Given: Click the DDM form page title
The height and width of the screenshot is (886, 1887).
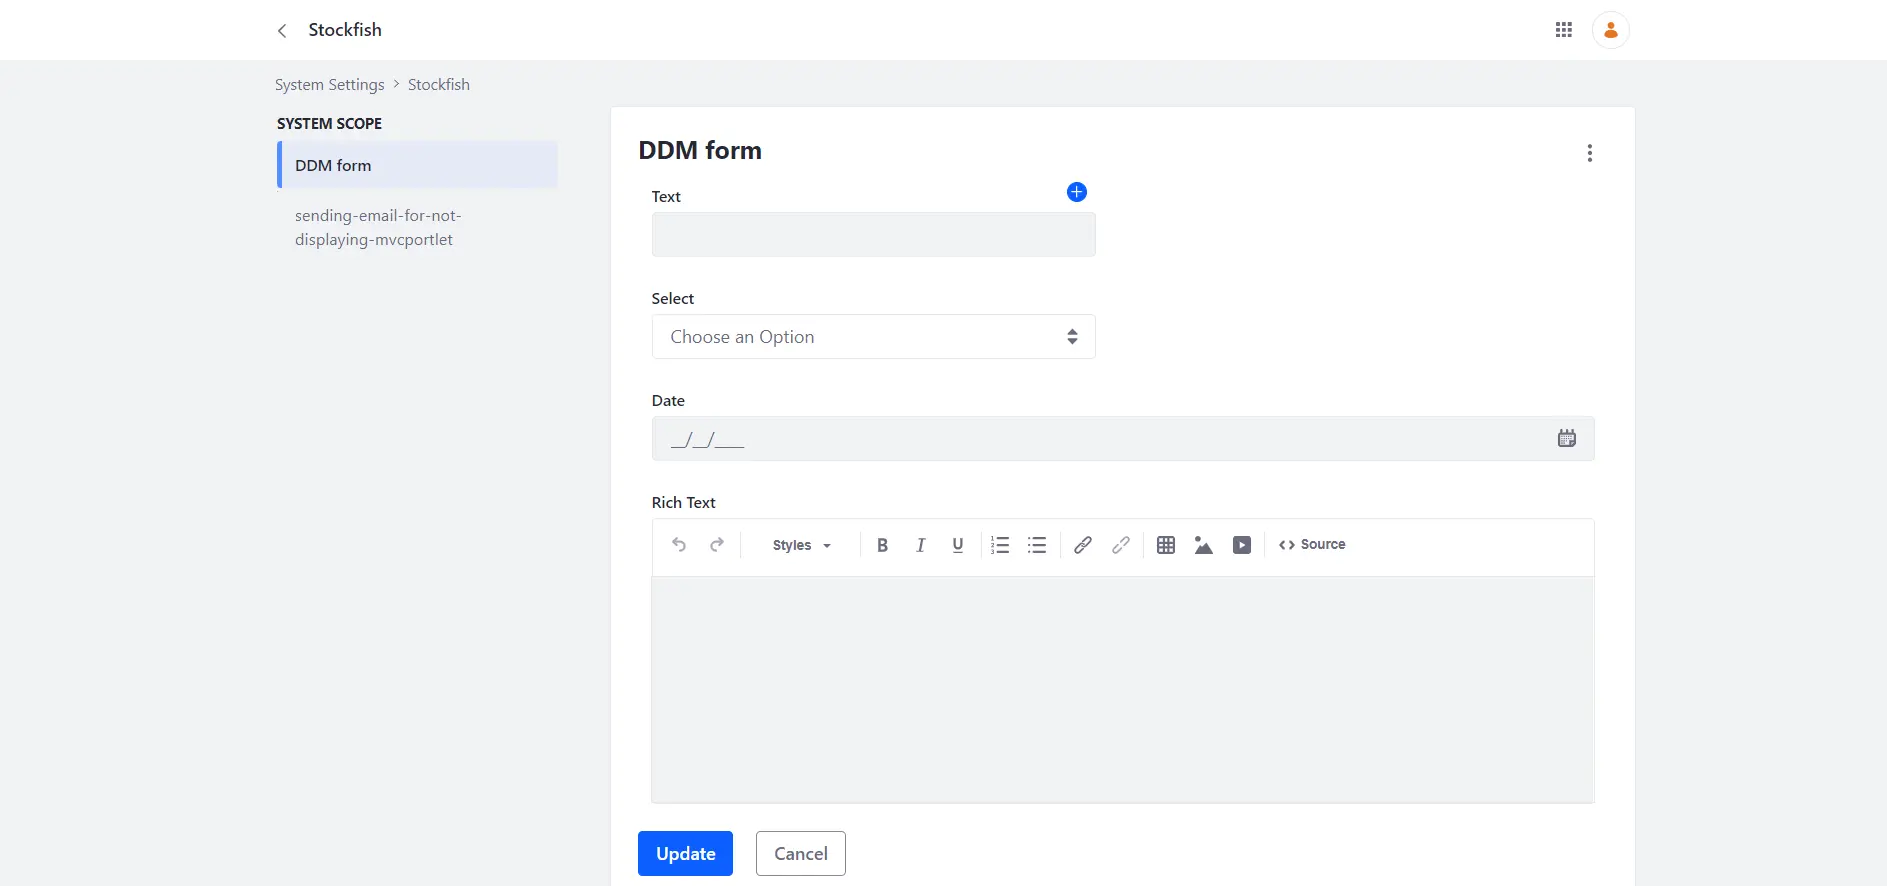Looking at the screenshot, I should pyautogui.click(x=700, y=151).
